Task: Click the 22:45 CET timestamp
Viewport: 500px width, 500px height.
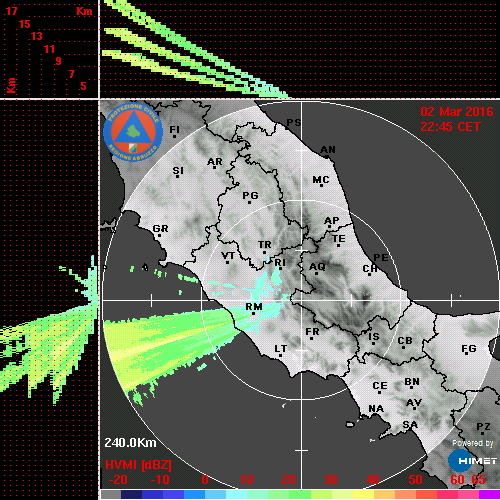Action: [450, 127]
